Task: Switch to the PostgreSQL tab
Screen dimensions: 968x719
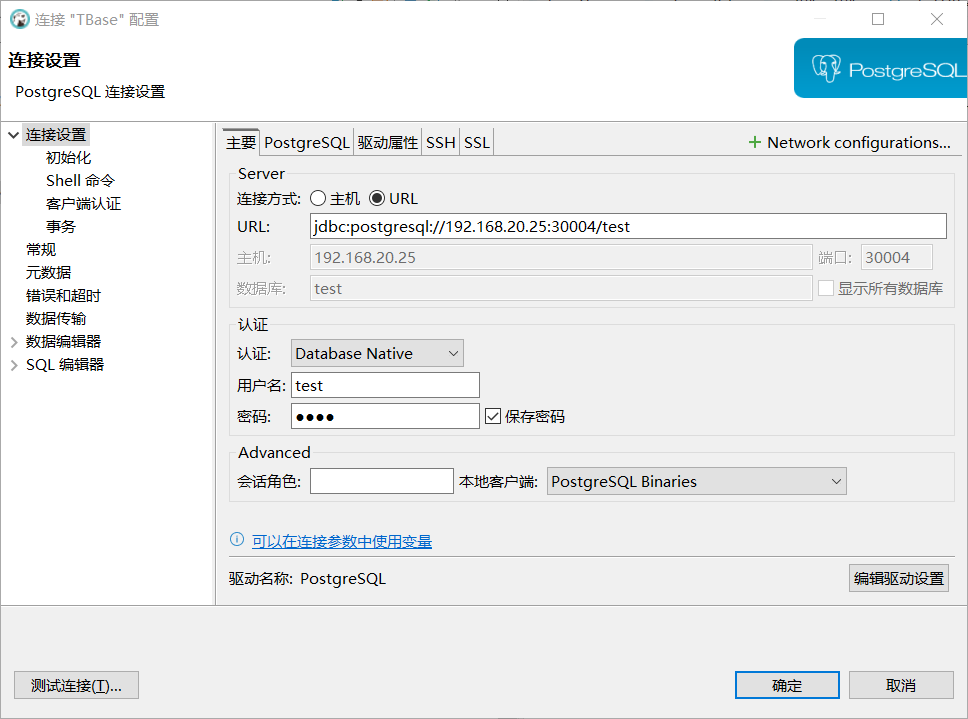Action: pyautogui.click(x=306, y=143)
